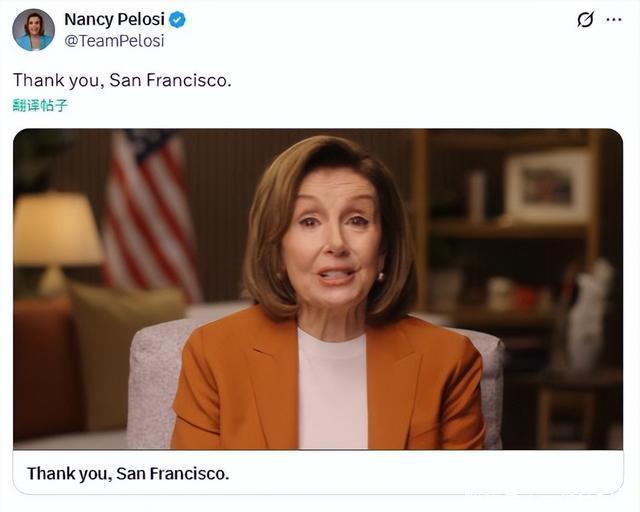Open the @TeamPelosi handle link
Screen dimensions: 640x512
click(114, 41)
